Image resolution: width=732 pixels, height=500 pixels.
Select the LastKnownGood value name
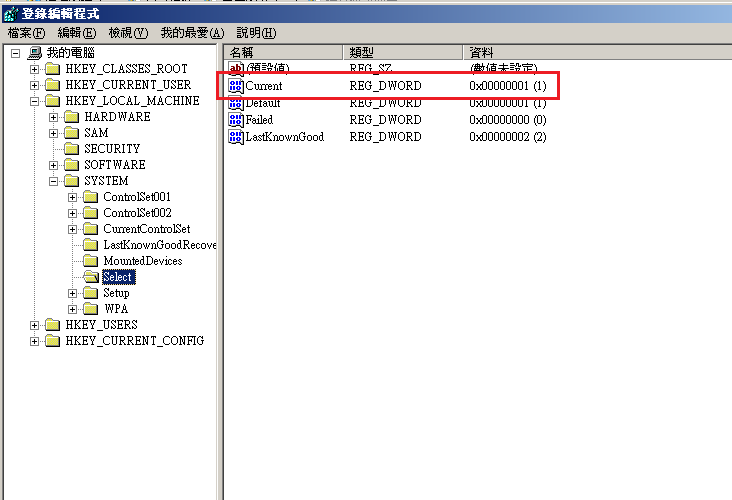(285, 137)
